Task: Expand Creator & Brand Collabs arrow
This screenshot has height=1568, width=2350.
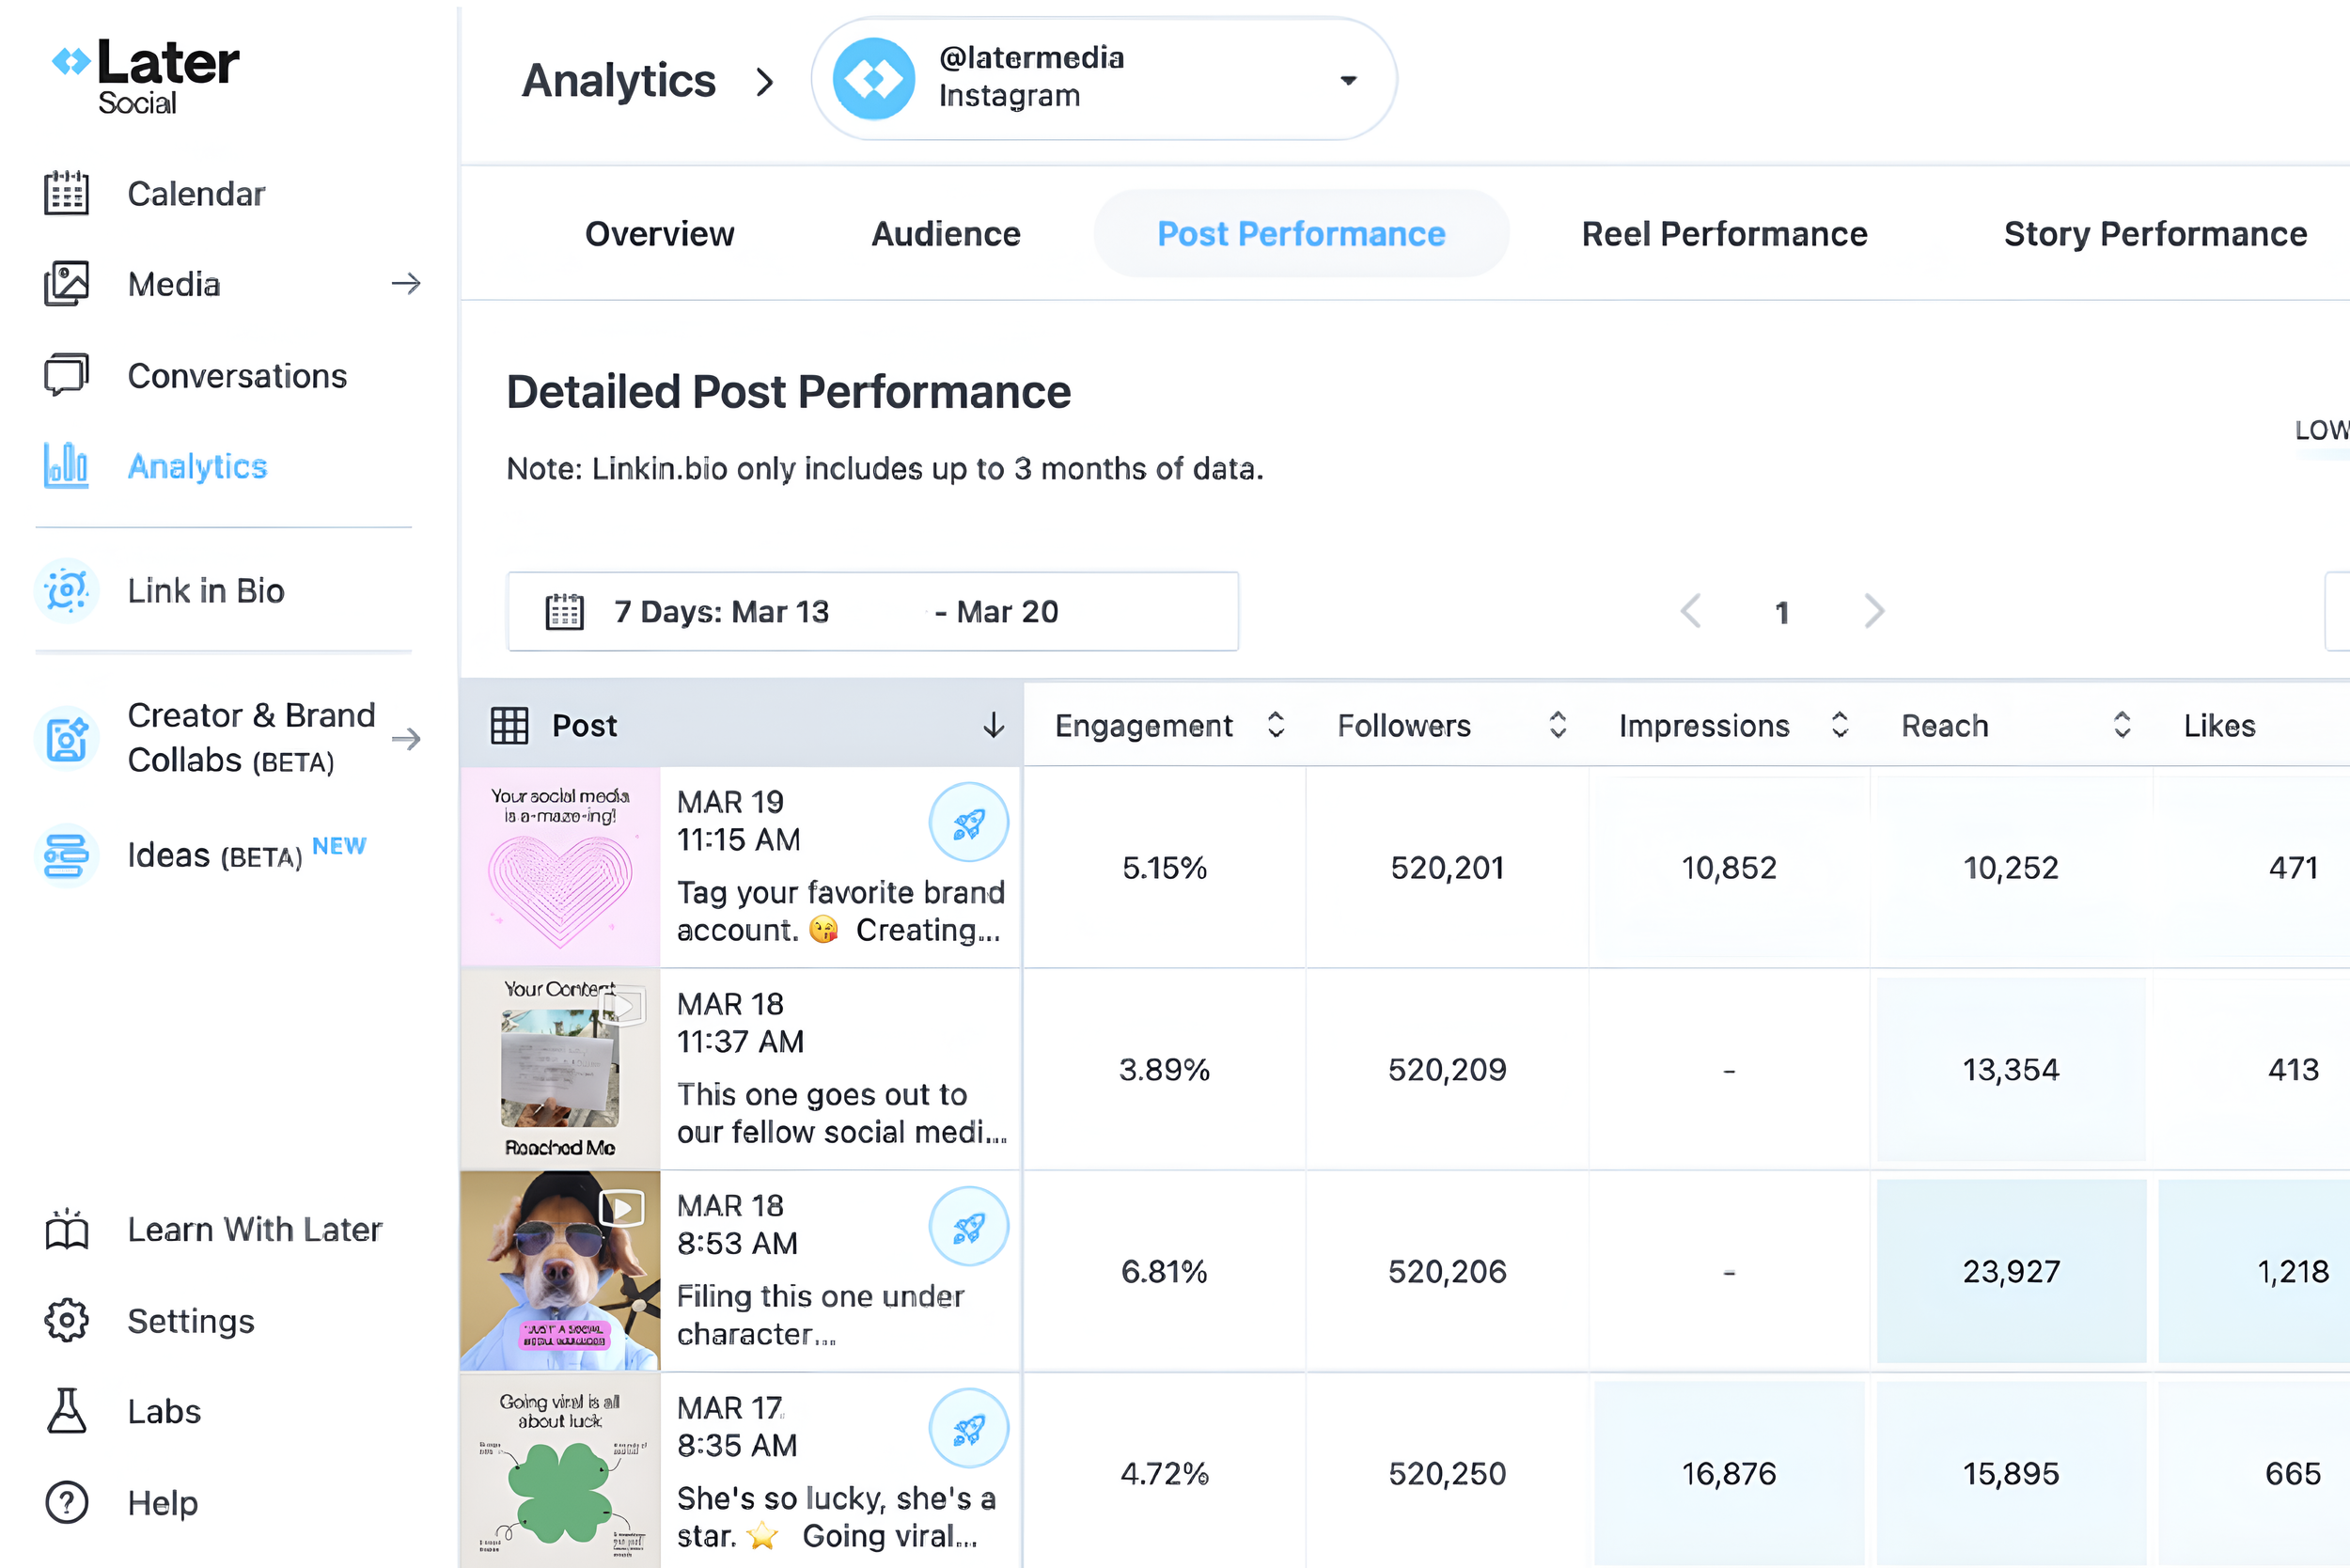Action: click(x=405, y=739)
